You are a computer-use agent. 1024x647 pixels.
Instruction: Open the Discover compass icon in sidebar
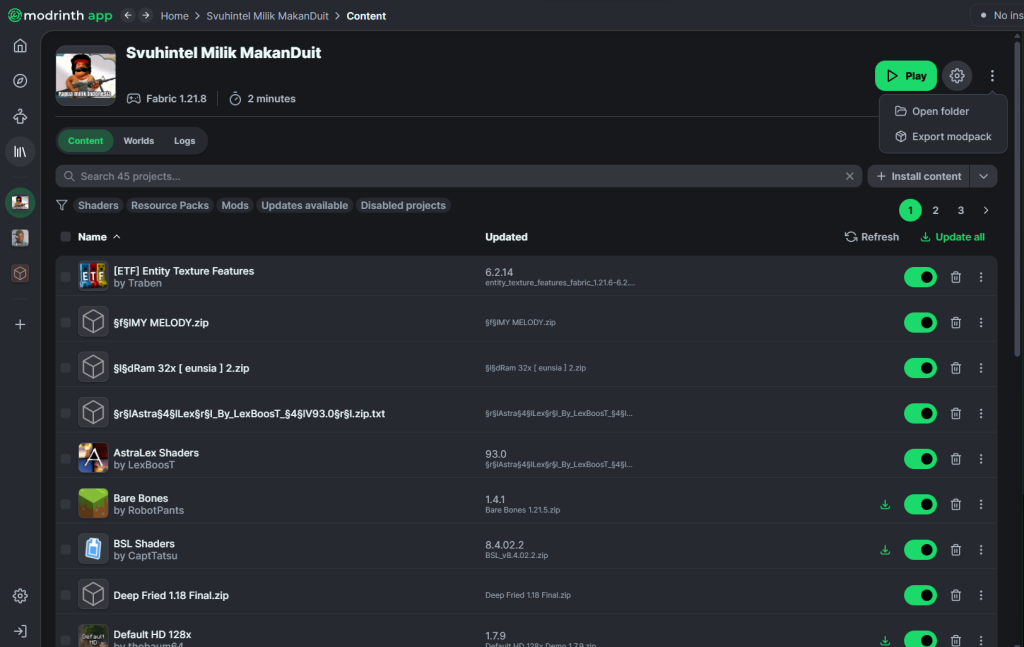pyautogui.click(x=20, y=81)
